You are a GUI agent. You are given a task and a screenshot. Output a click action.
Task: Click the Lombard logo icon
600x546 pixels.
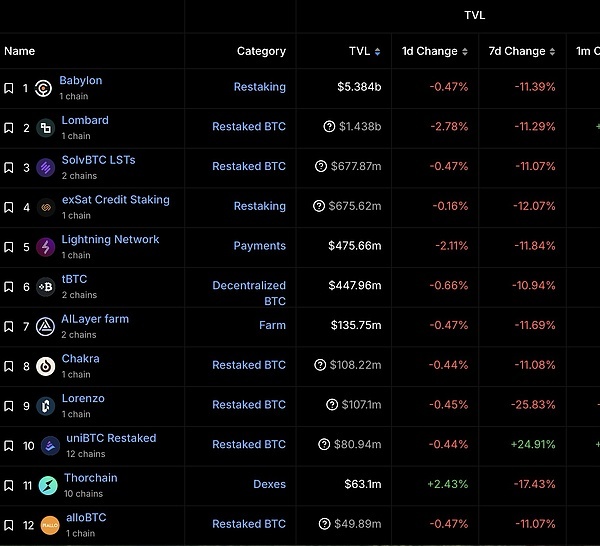tap(45, 128)
